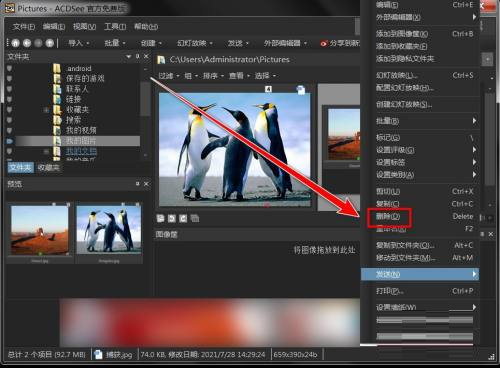
Task: Switch to the 文件夹 tab at panel bottom
Action: pos(21,167)
